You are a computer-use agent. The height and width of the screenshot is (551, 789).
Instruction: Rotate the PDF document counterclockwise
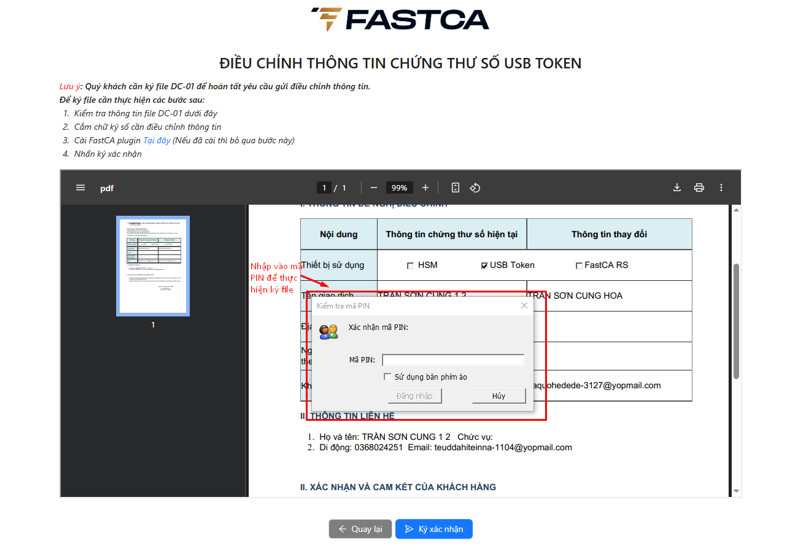point(476,188)
